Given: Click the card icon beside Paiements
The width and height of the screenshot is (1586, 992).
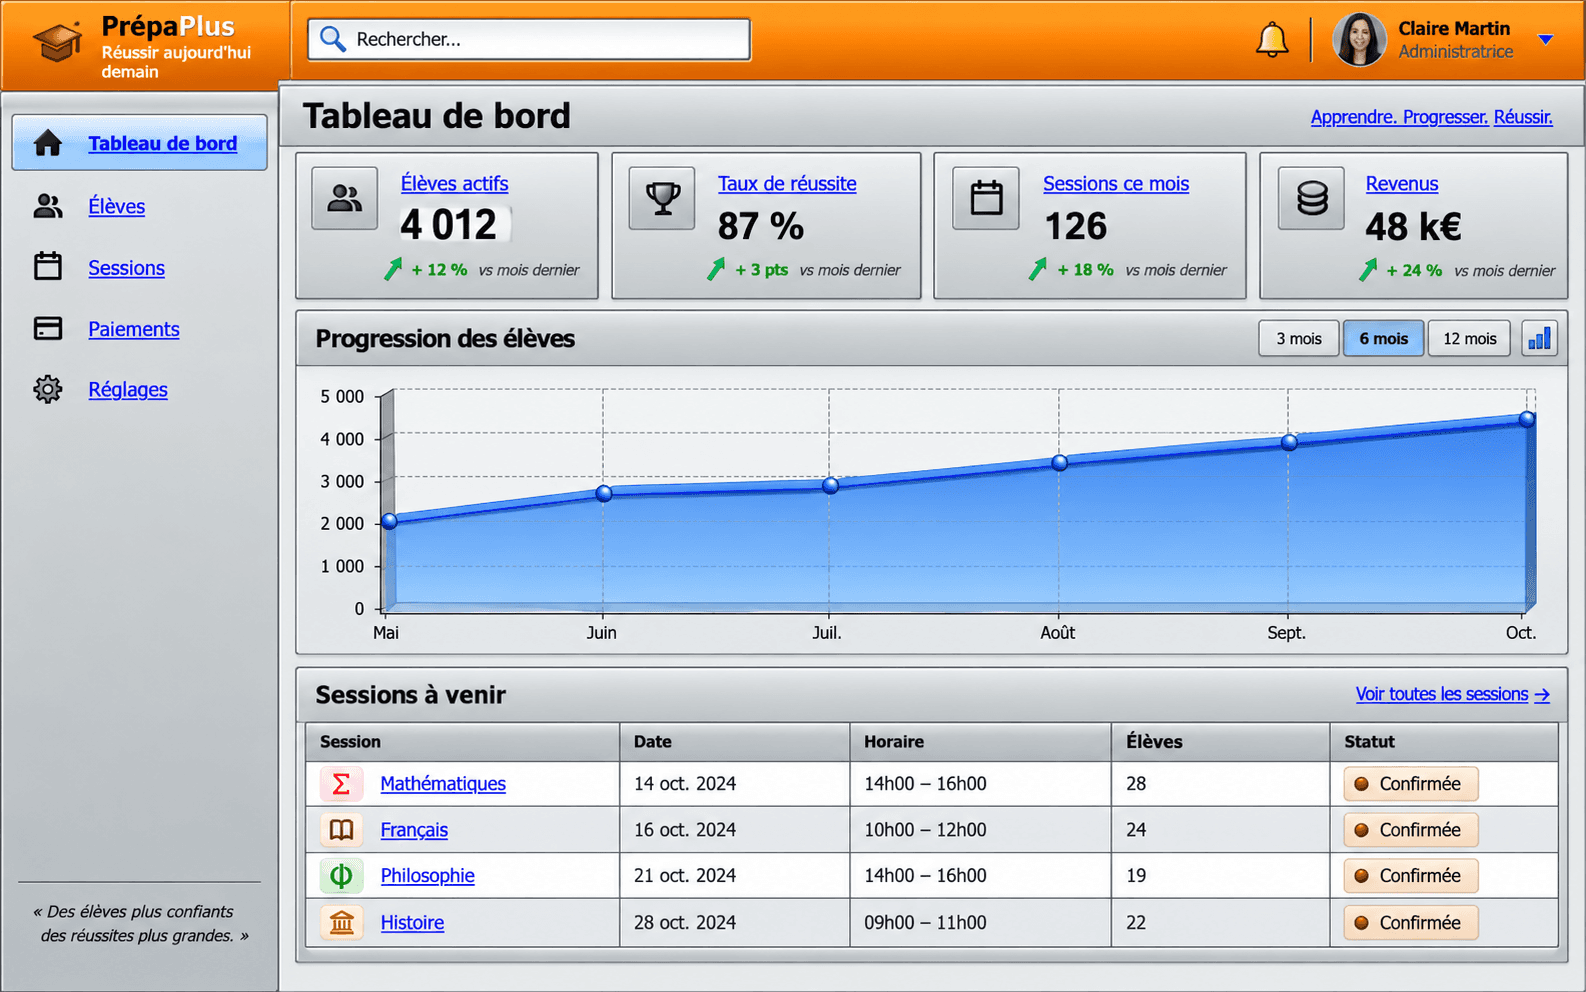Looking at the screenshot, I should pos(48,328).
